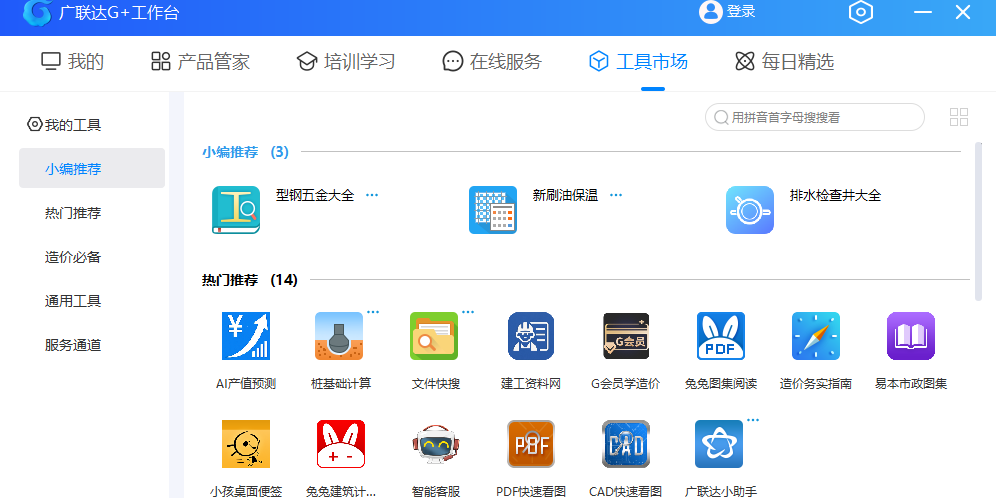This screenshot has height=498, width=996.
Task: Open the 新刷油保温 tool icon
Action: pos(493,210)
